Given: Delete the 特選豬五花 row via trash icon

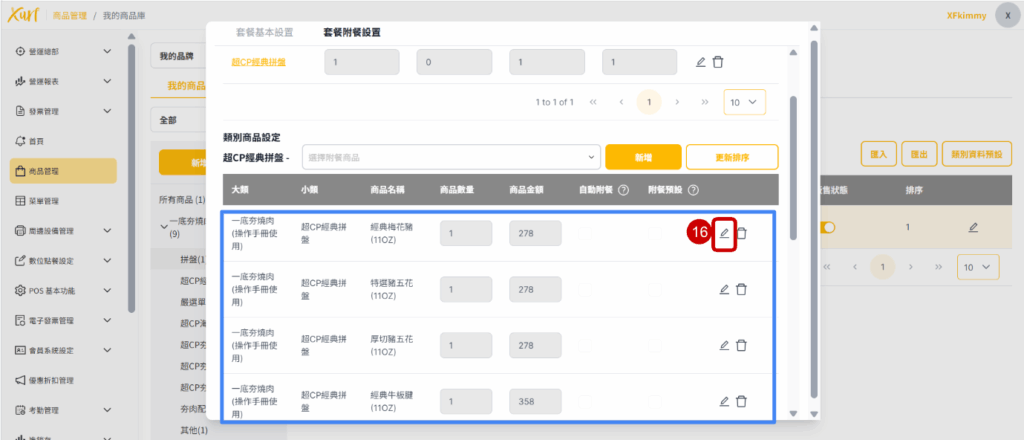Looking at the screenshot, I should pyautogui.click(x=741, y=289).
